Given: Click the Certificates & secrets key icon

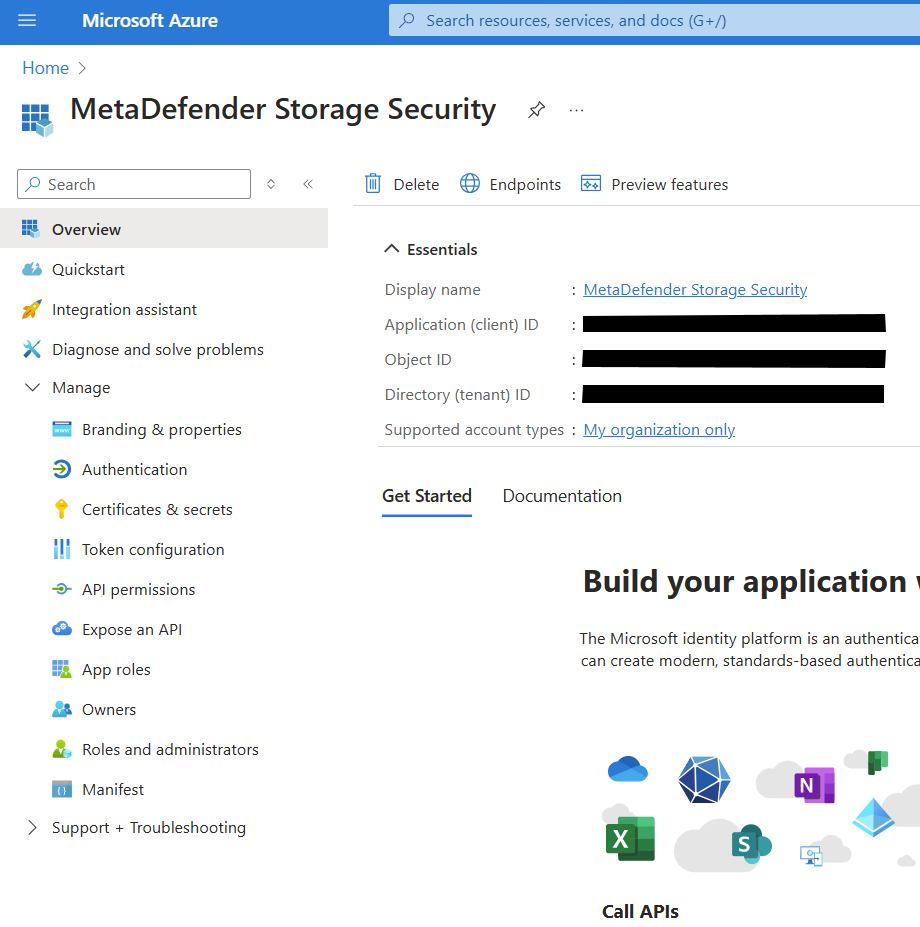Looking at the screenshot, I should tap(61, 509).
